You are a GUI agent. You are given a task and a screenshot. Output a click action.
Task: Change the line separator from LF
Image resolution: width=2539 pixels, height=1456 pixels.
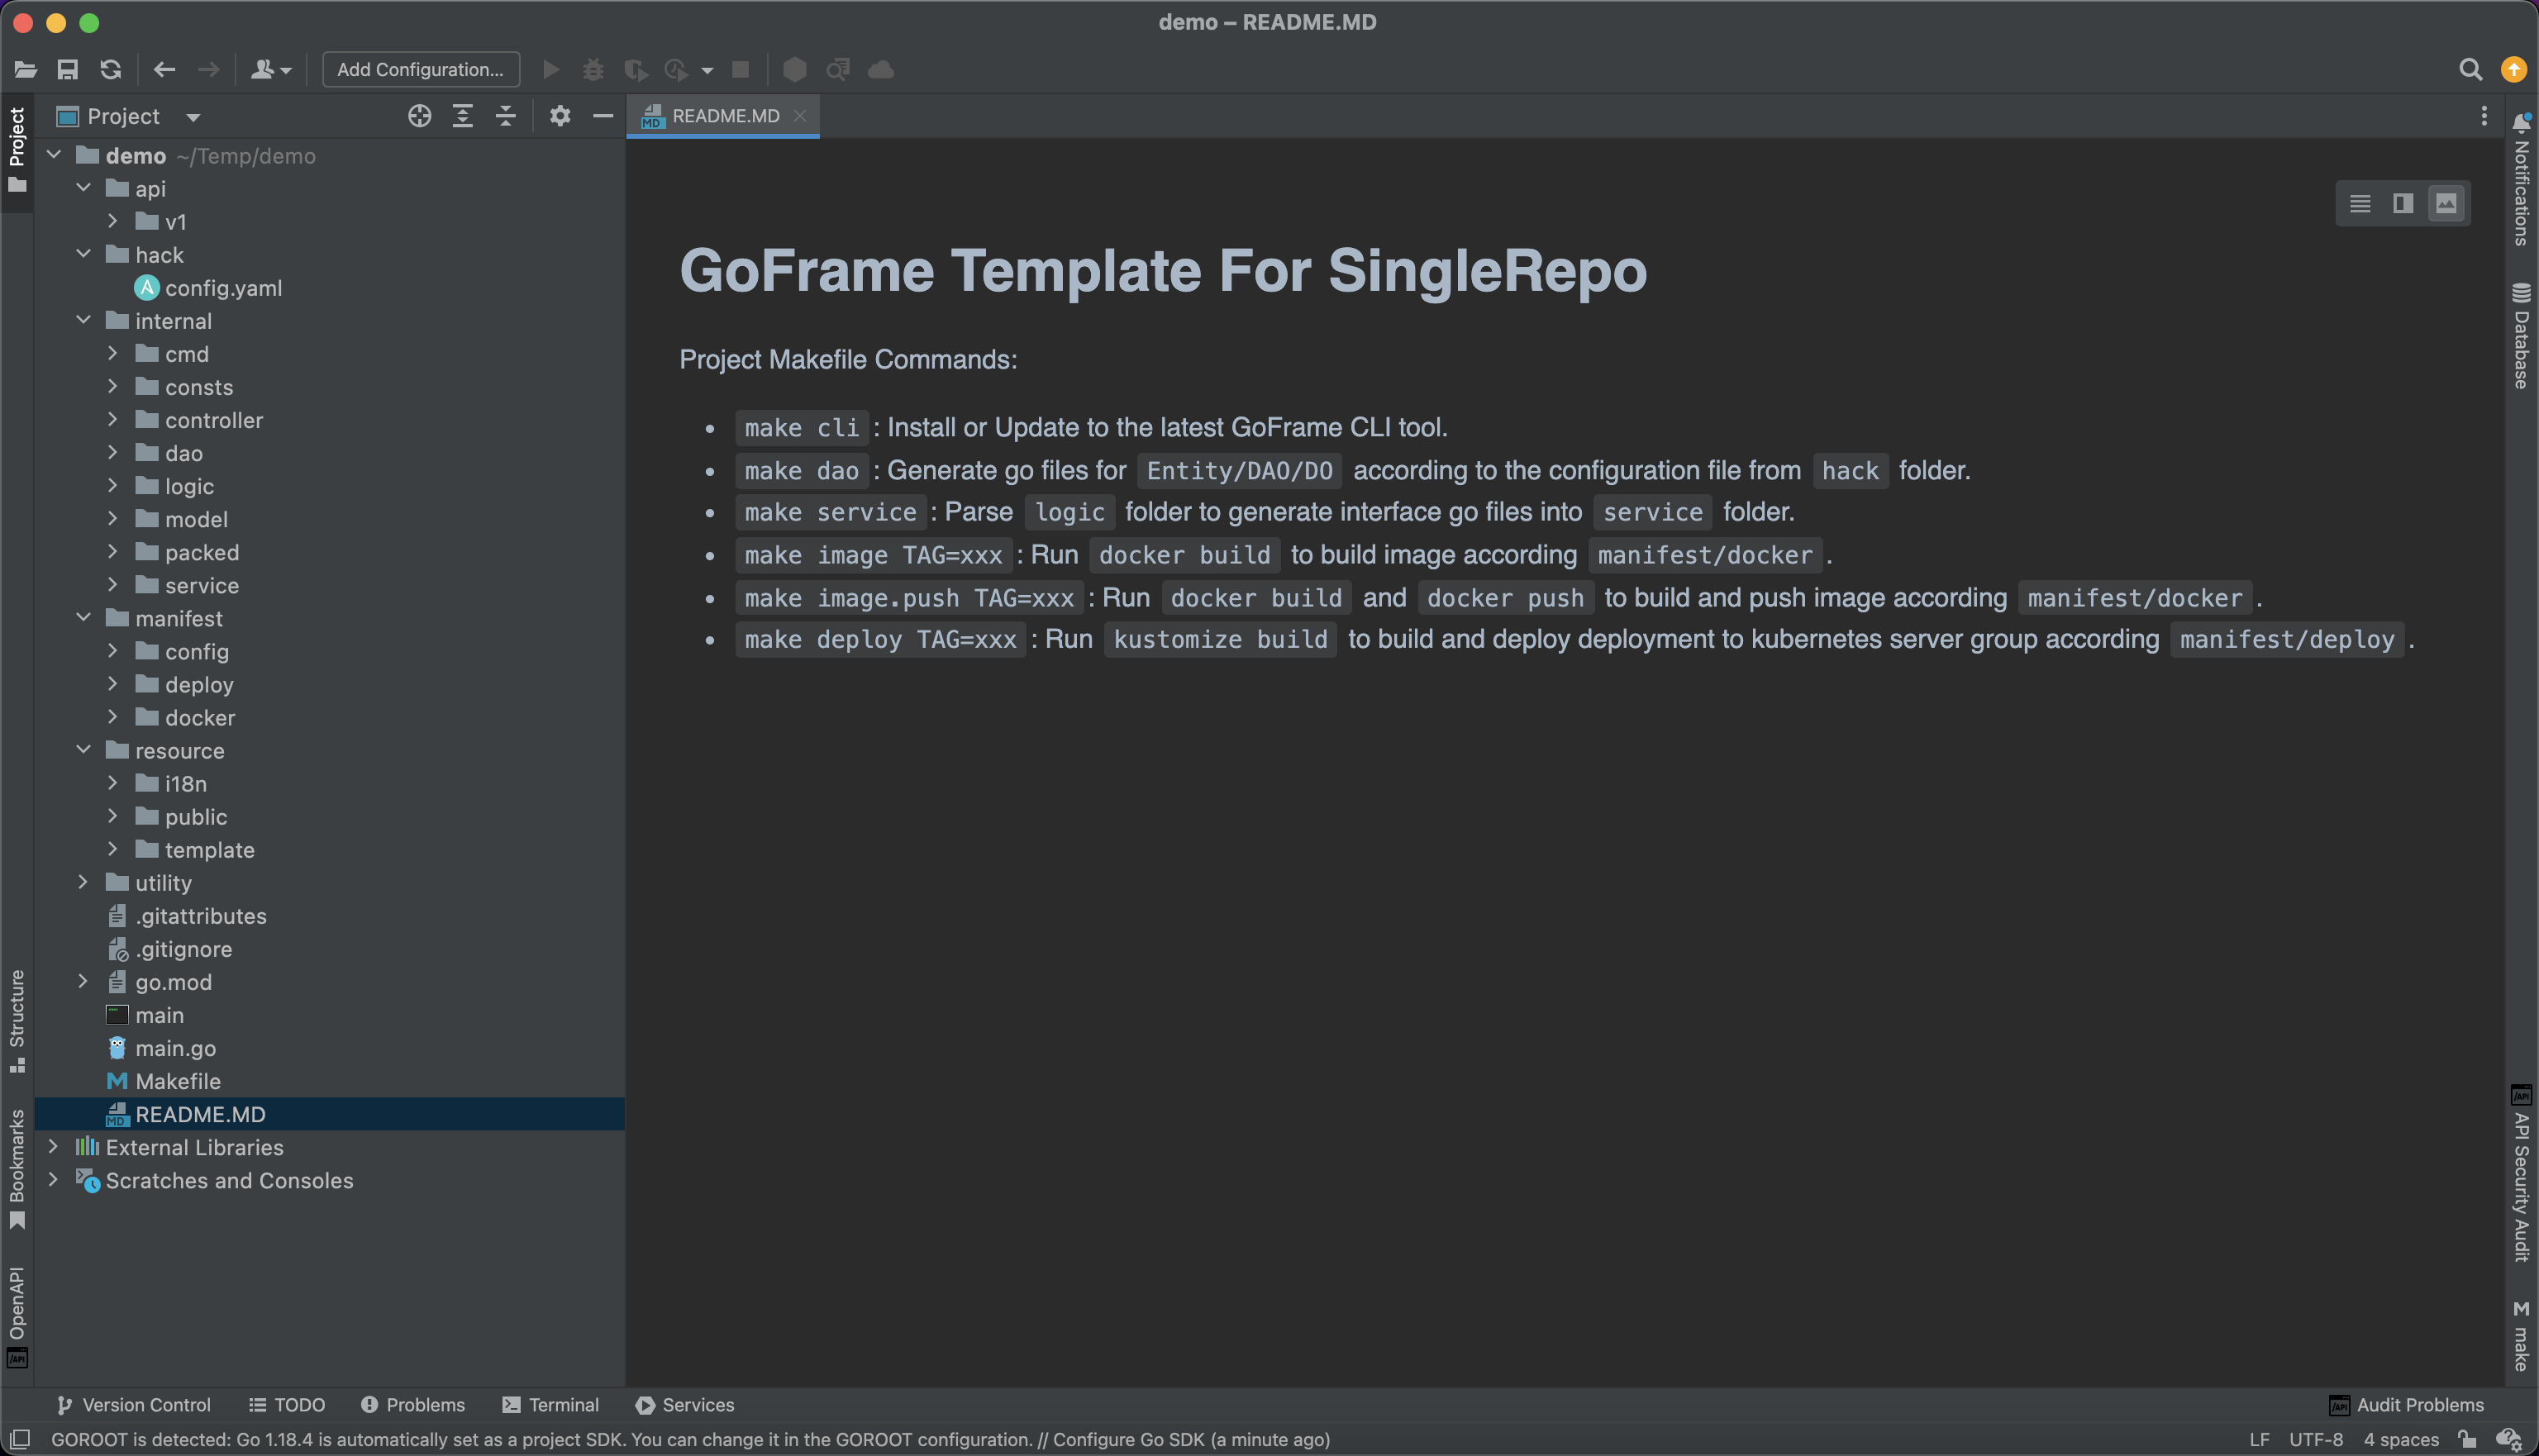point(2260,1440)
